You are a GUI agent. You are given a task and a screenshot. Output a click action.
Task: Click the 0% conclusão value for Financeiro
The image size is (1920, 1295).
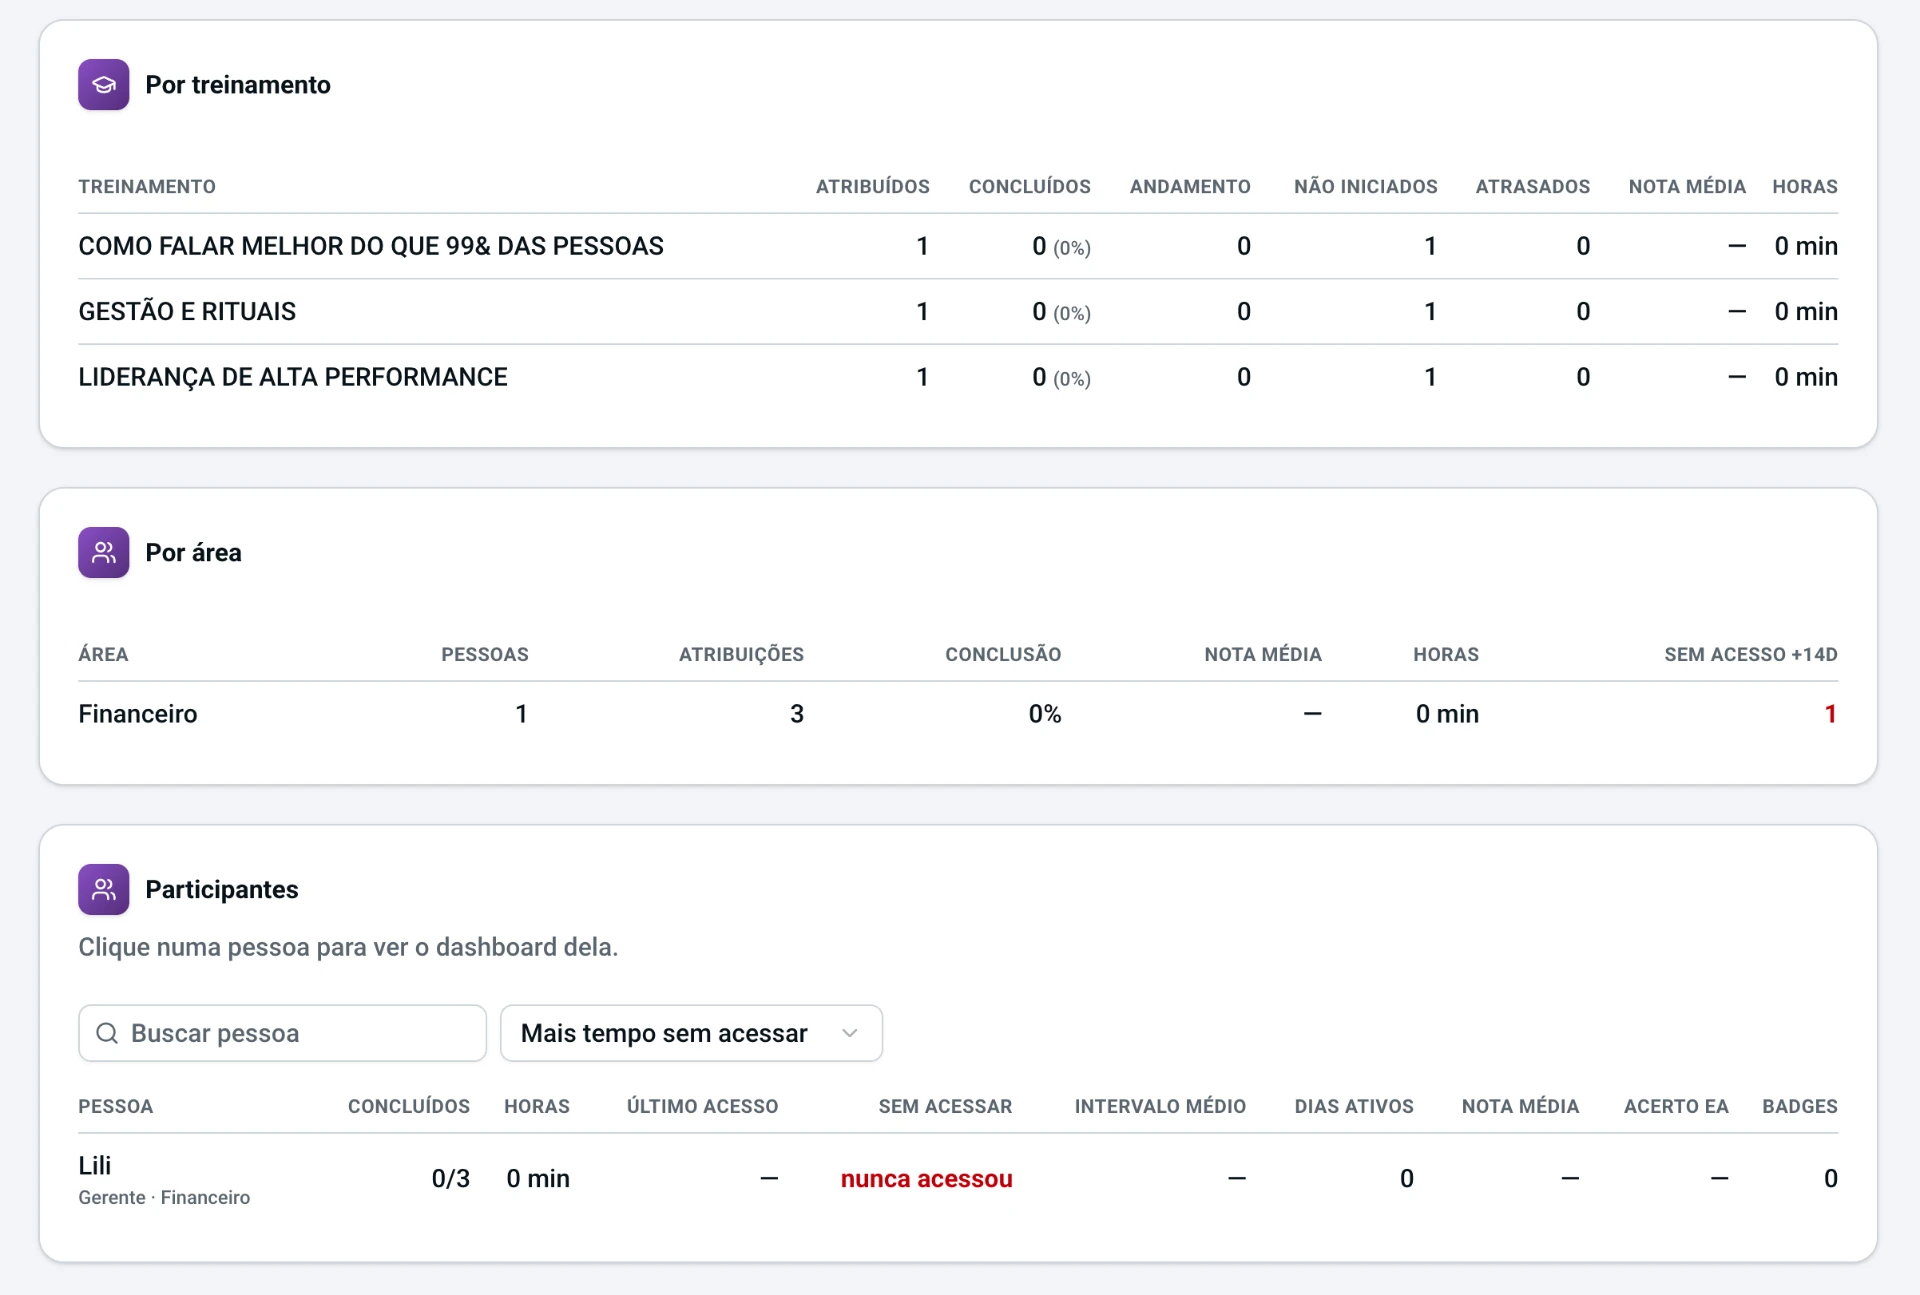click(x=1045, y=714)
